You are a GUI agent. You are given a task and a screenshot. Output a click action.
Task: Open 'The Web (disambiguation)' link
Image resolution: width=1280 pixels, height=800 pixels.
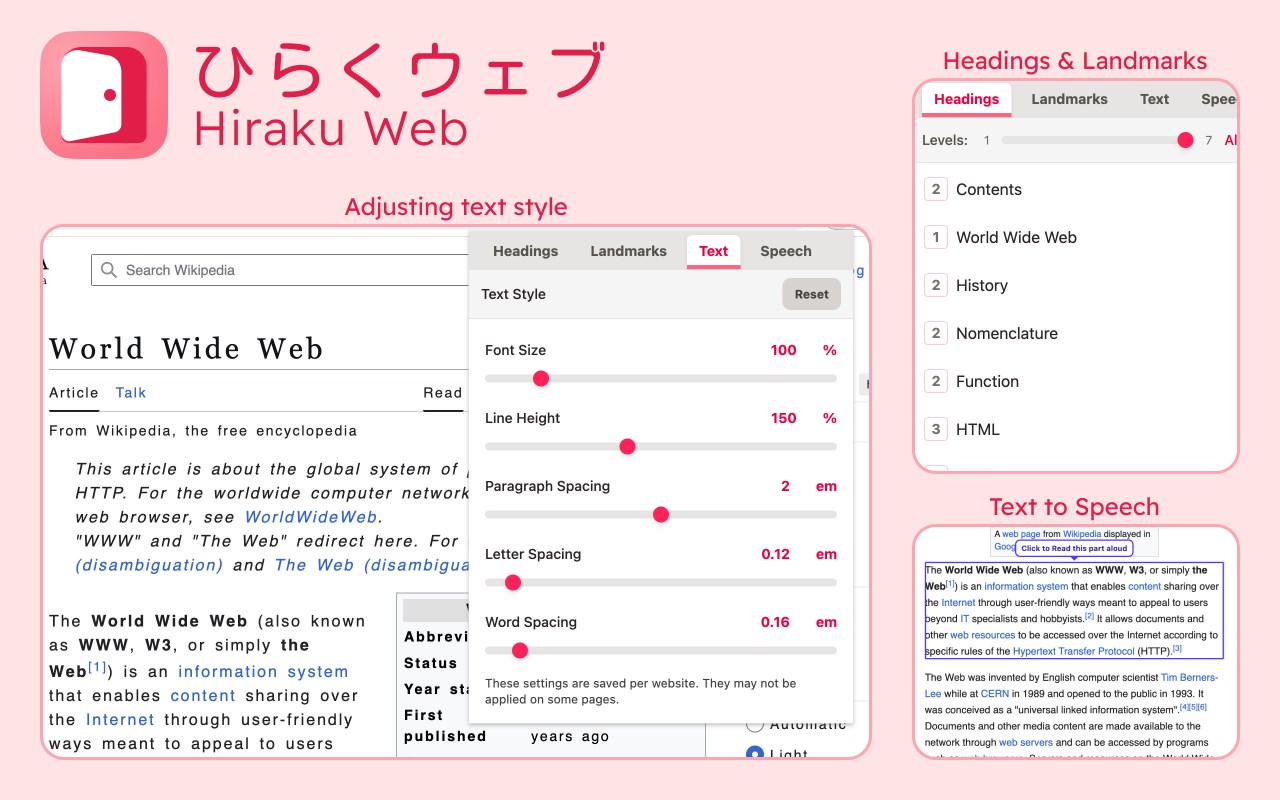(x=371, y=565)
